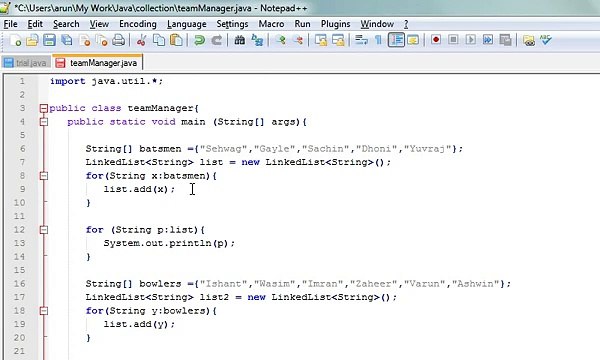Toggle Show All Characters pilcrow icon
Viewport: 600px width, 360px height.
pyautogui.click(x=378, y=40)
